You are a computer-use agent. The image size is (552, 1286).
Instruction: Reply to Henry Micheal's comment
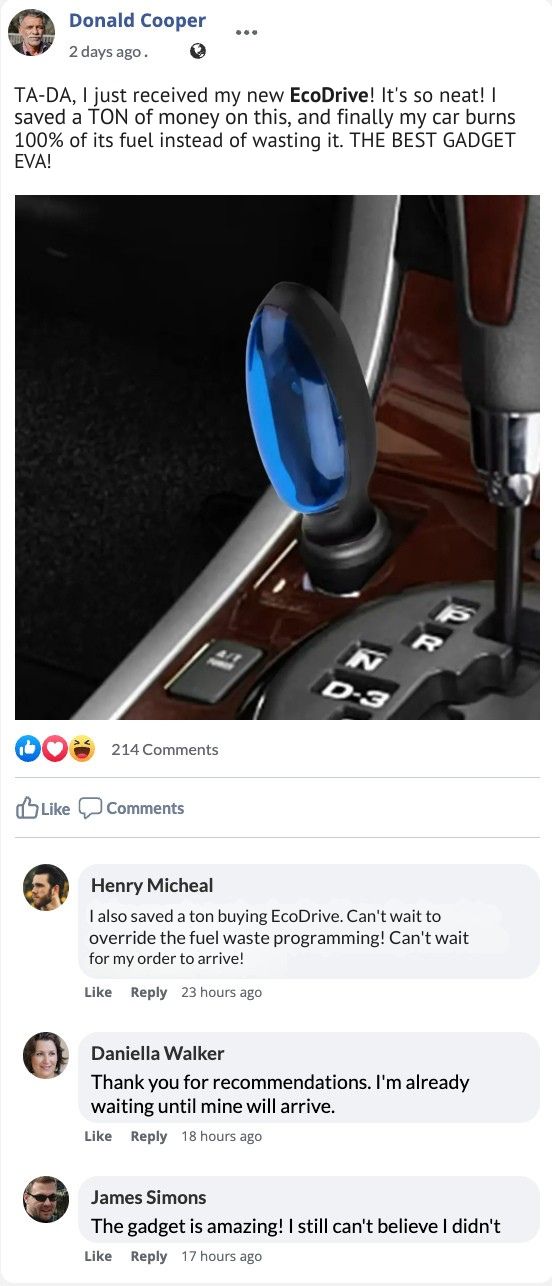[x=149, y=992]
